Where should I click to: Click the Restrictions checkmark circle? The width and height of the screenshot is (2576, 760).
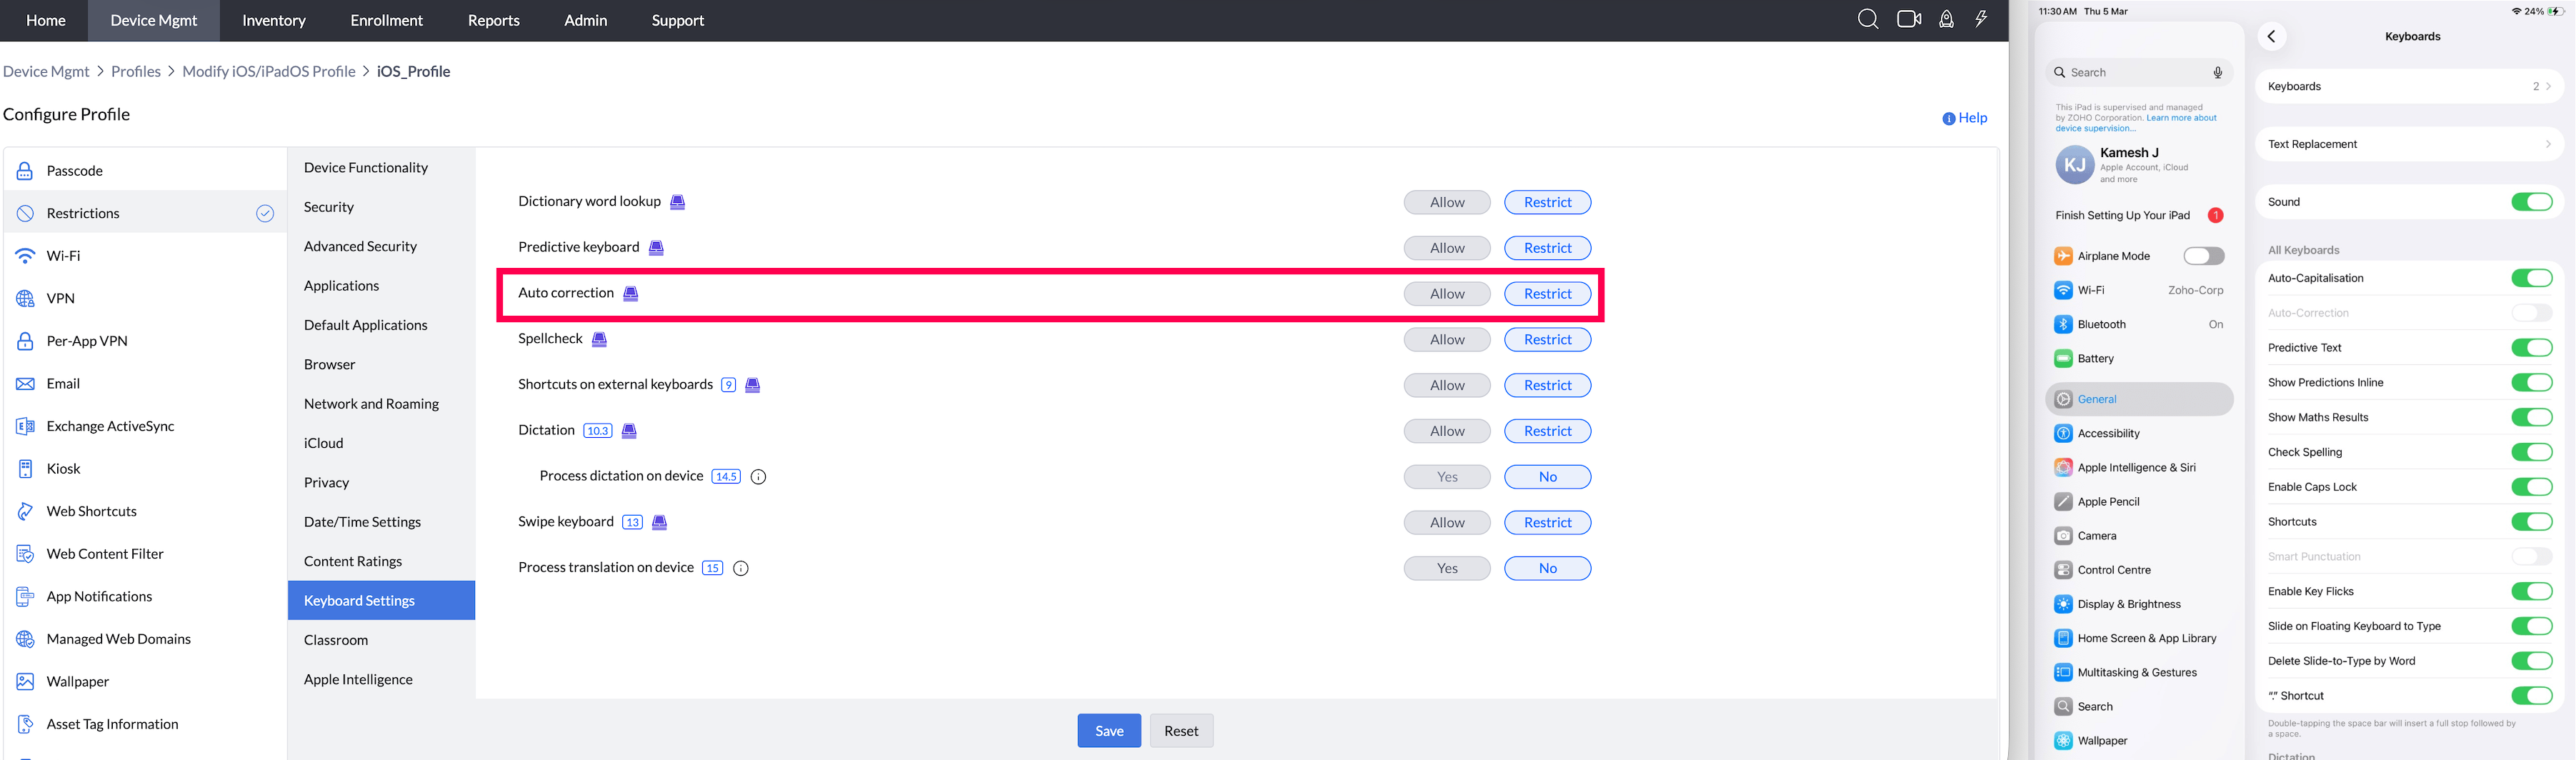tap(265, 213)
